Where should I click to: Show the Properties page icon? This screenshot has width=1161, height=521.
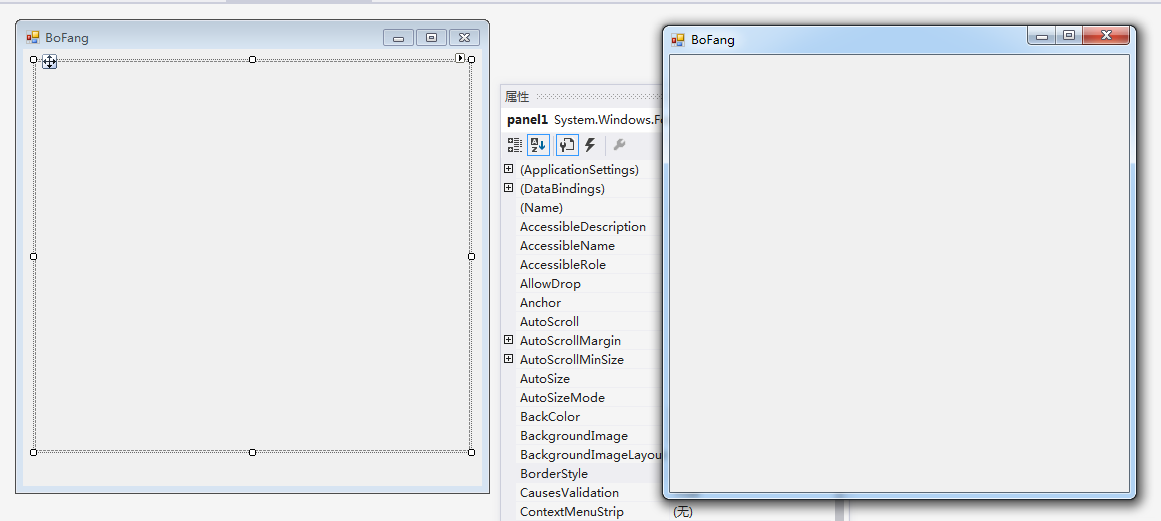tap(567, 145)
